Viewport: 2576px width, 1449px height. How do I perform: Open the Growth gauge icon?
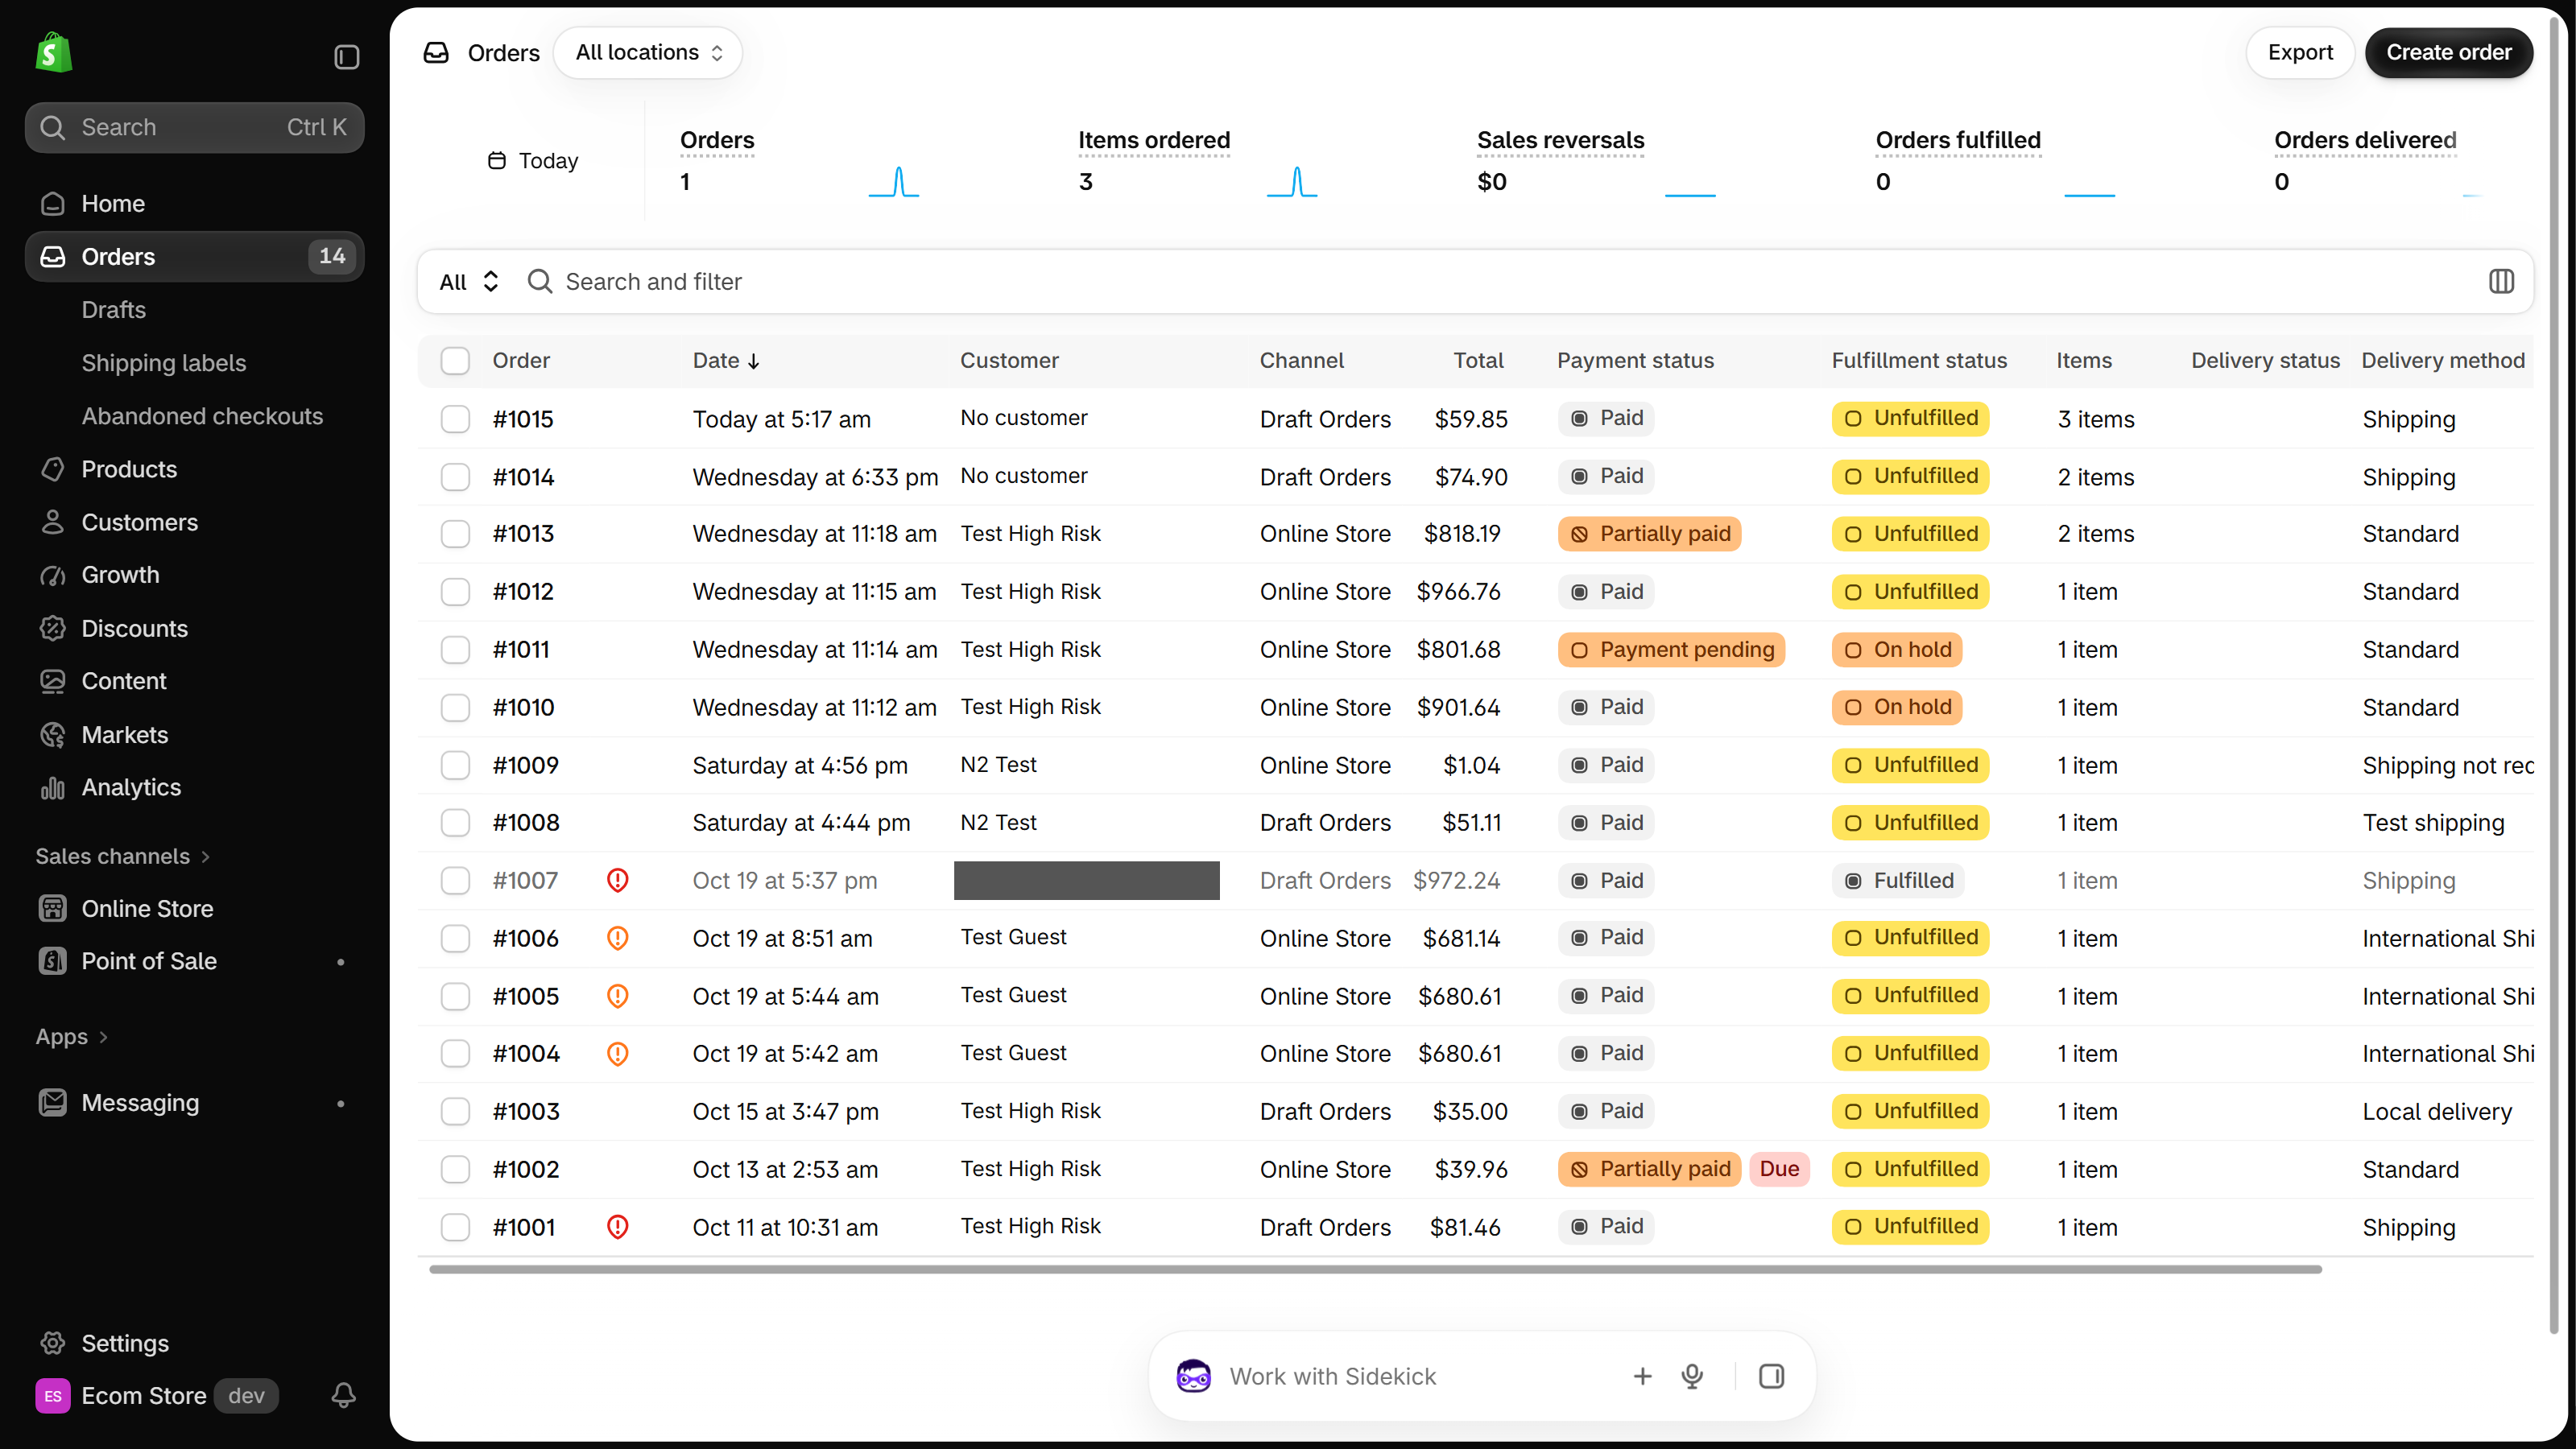[x=53, y=575]
